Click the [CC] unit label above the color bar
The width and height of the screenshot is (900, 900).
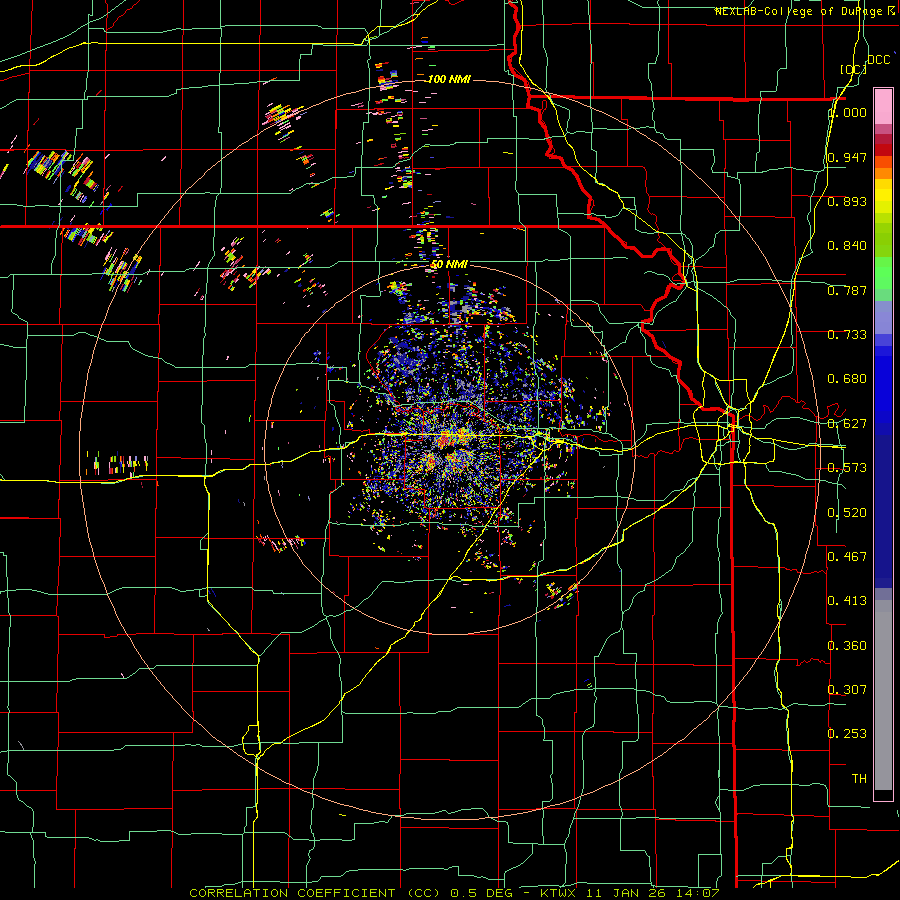(853, 69)
